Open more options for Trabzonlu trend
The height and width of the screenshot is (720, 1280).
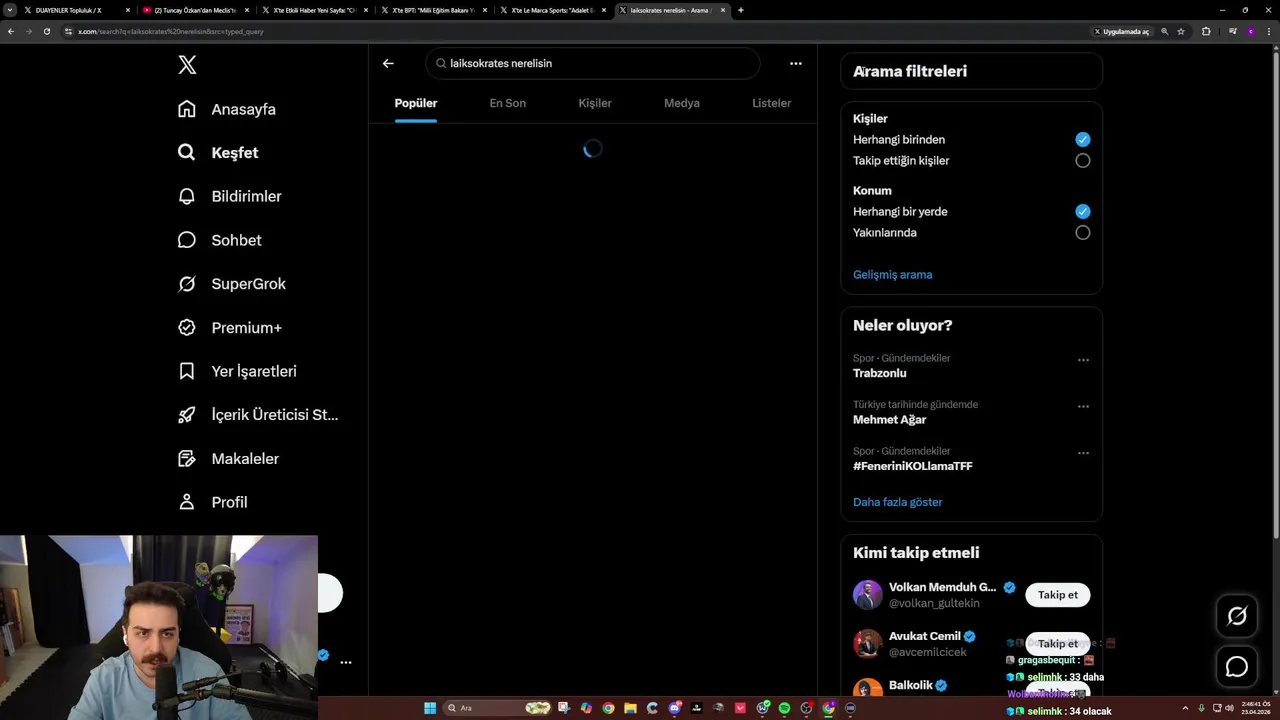(1083, 360)
